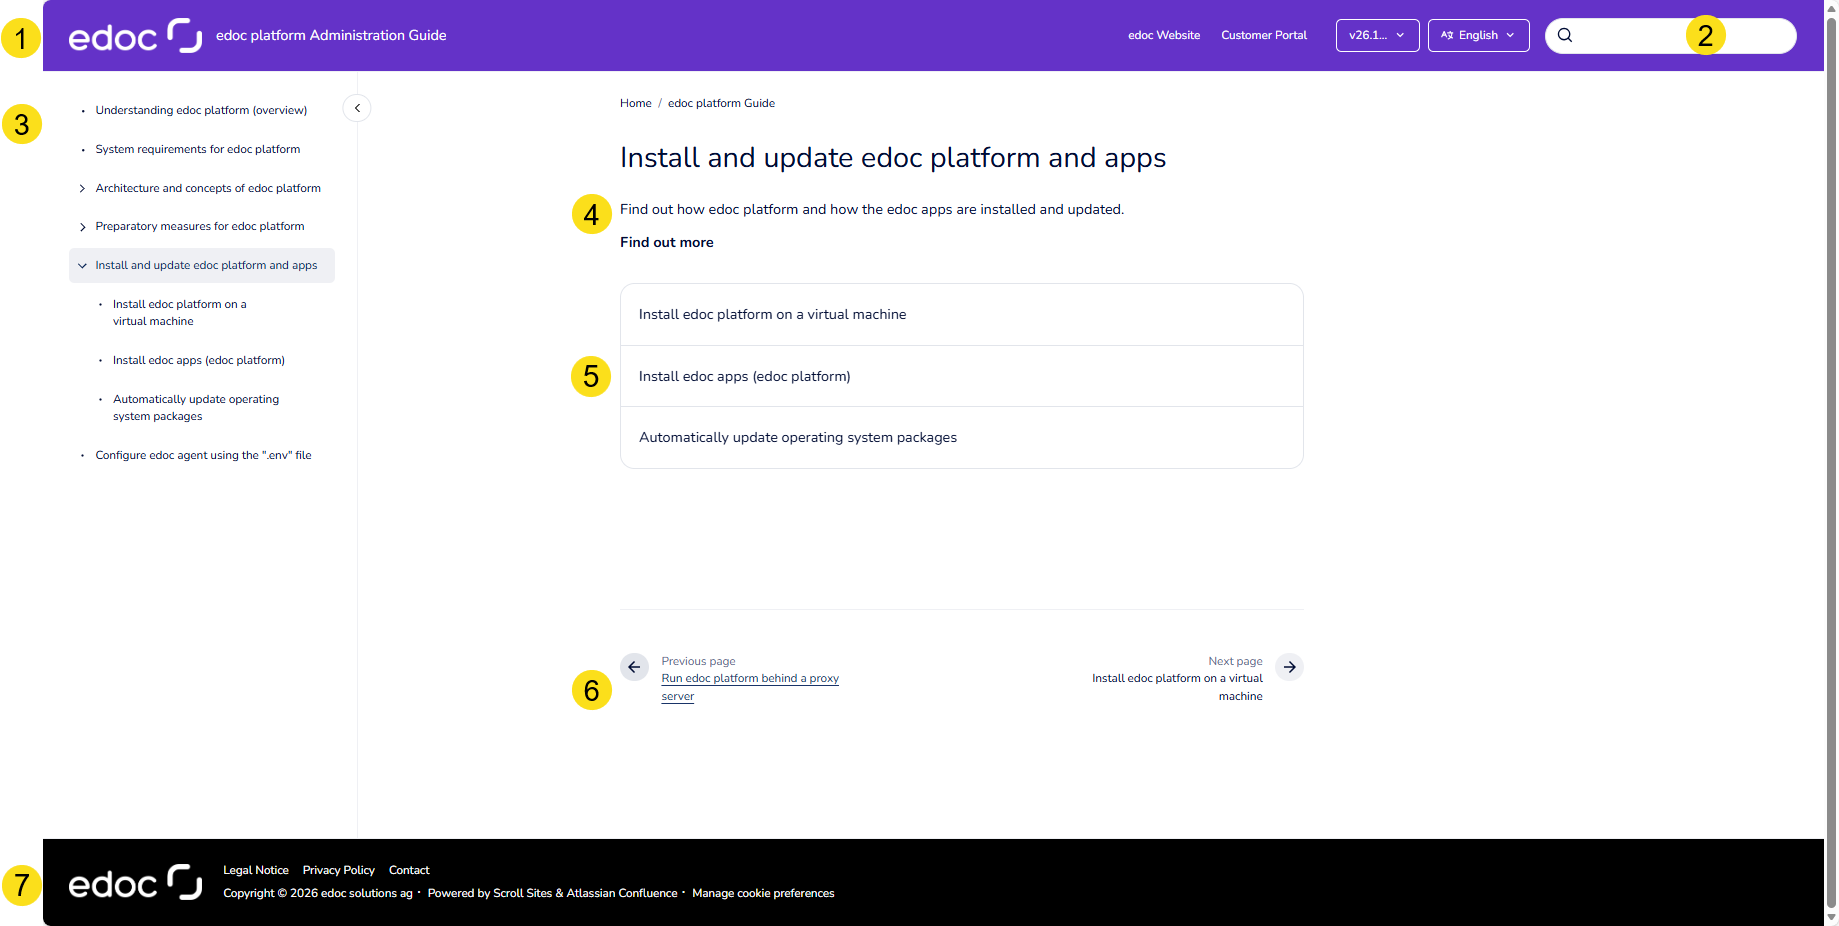
Task: Open the v26.1 version dropdown
Action: pos(1377,35)
